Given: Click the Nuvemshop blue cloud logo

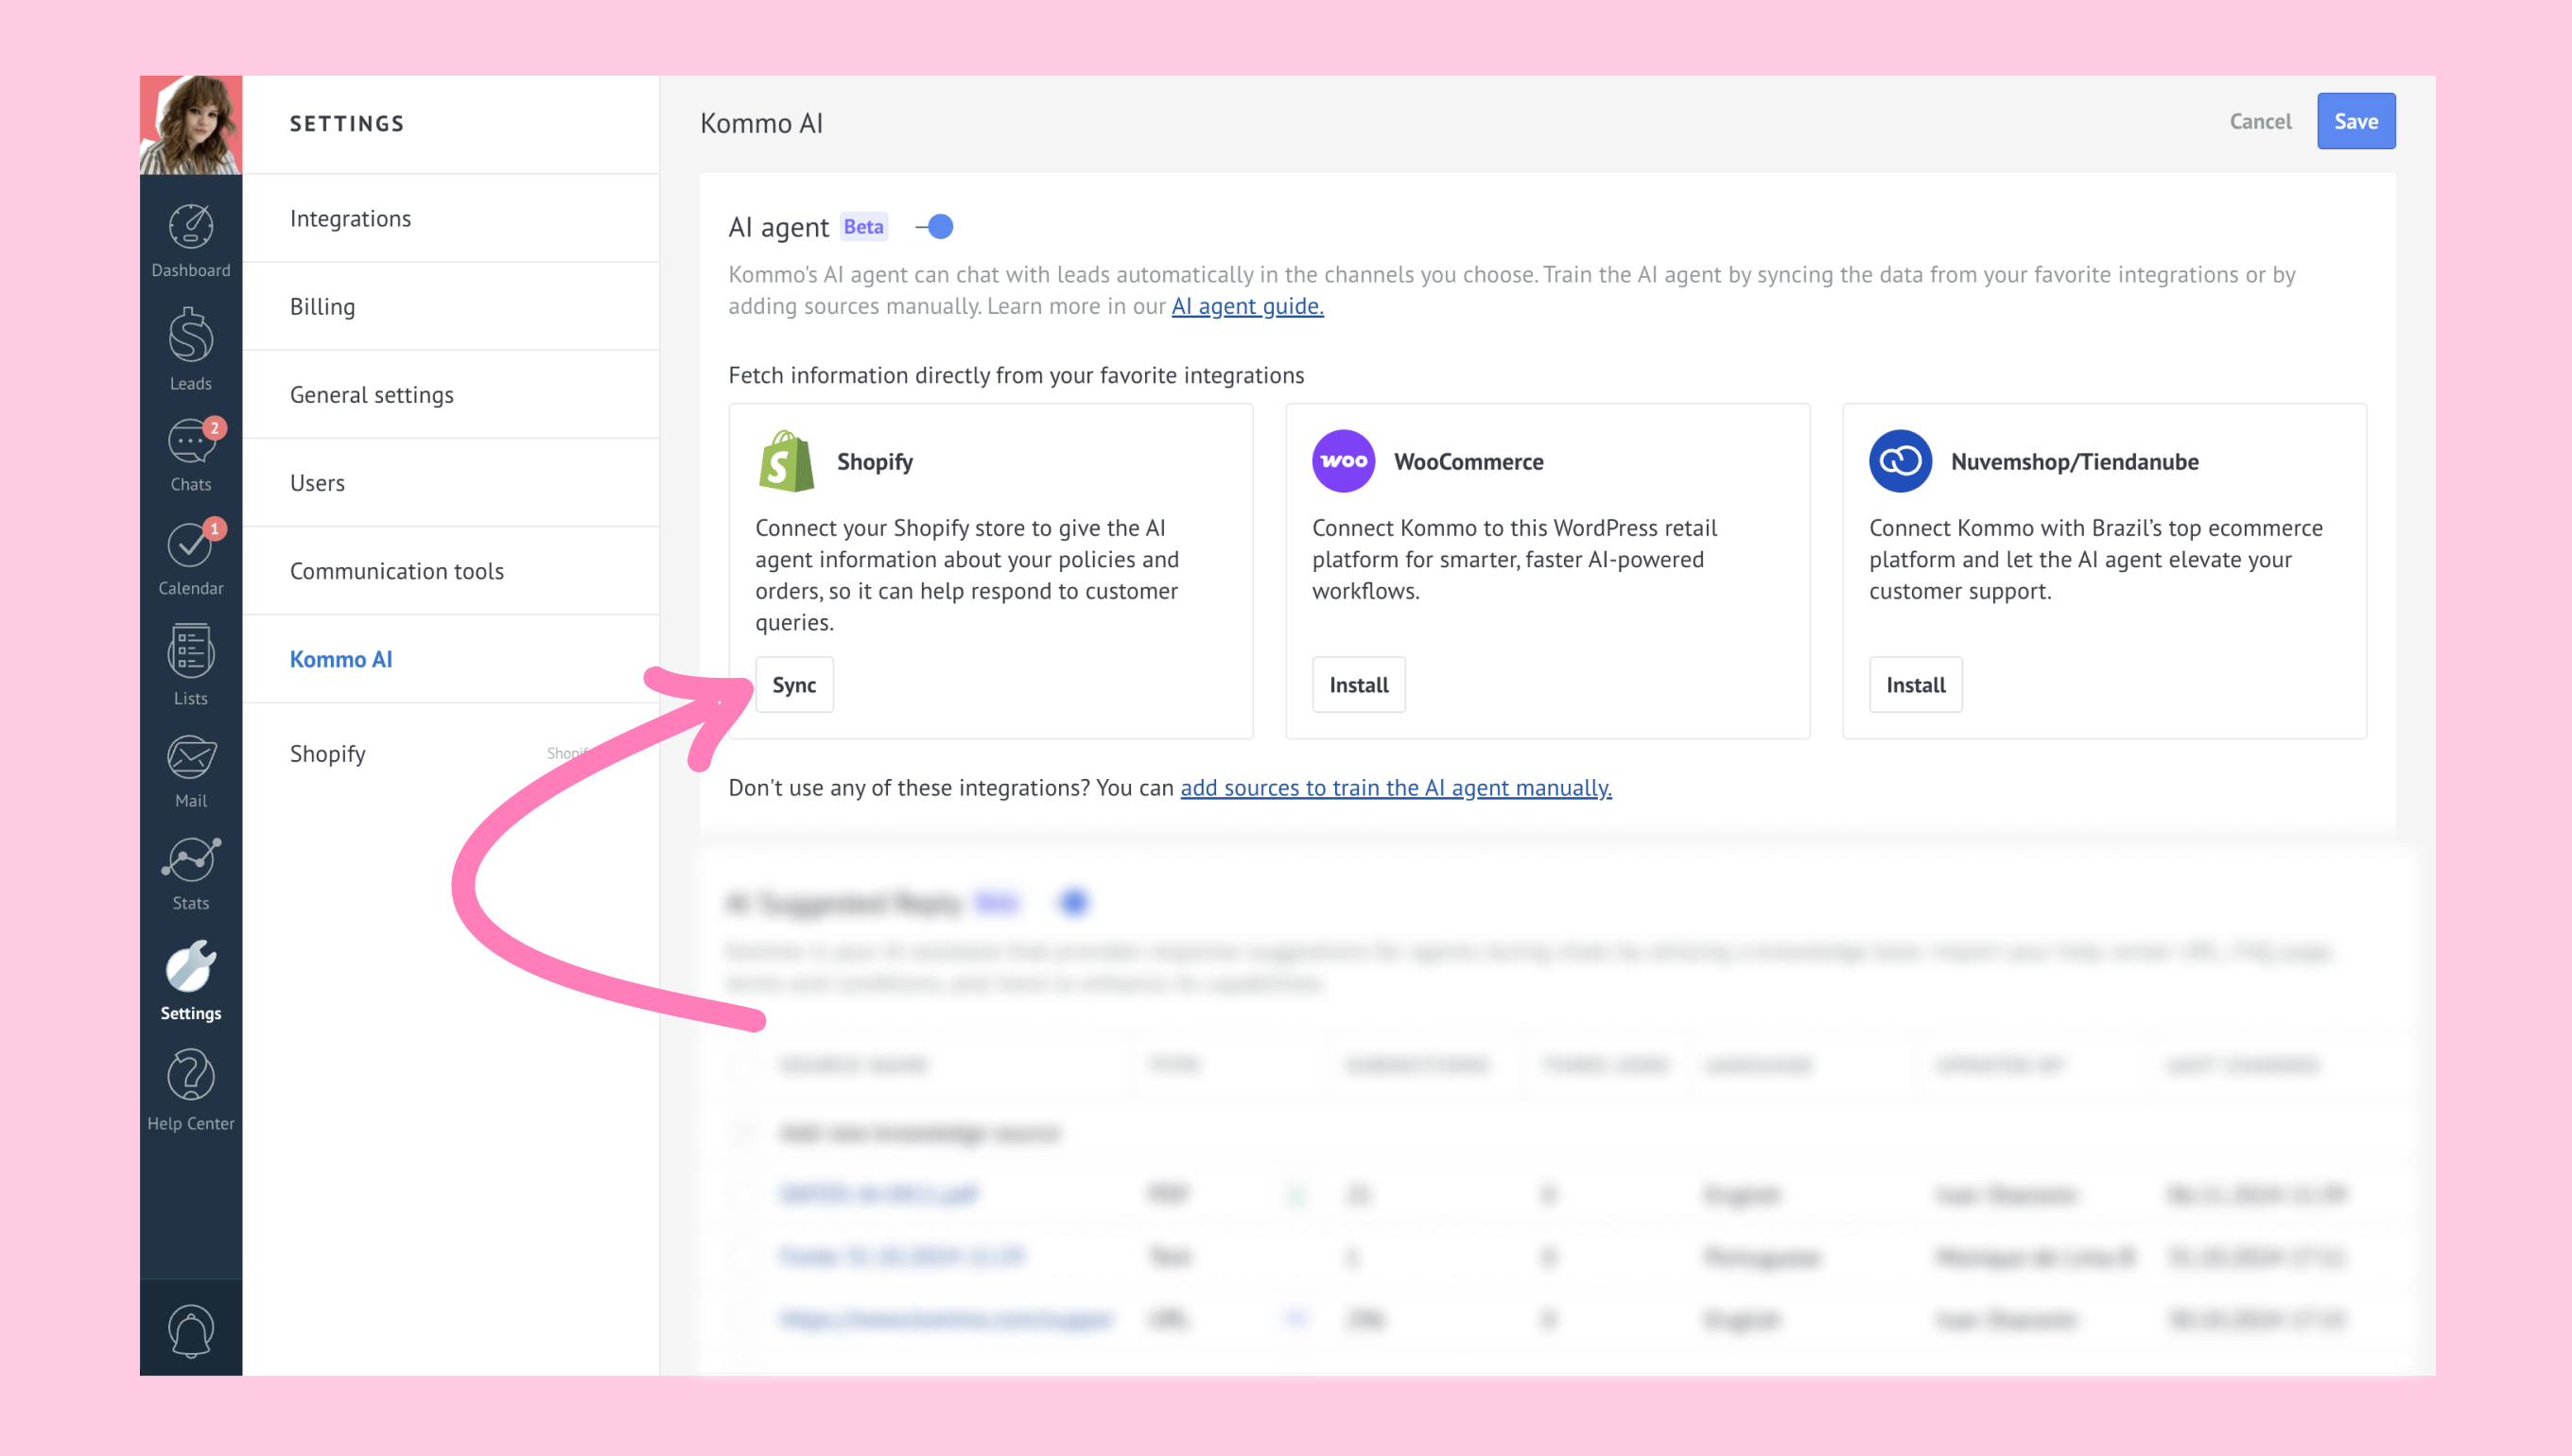Looking at the screenshot, I should (x=1900, y=461).
